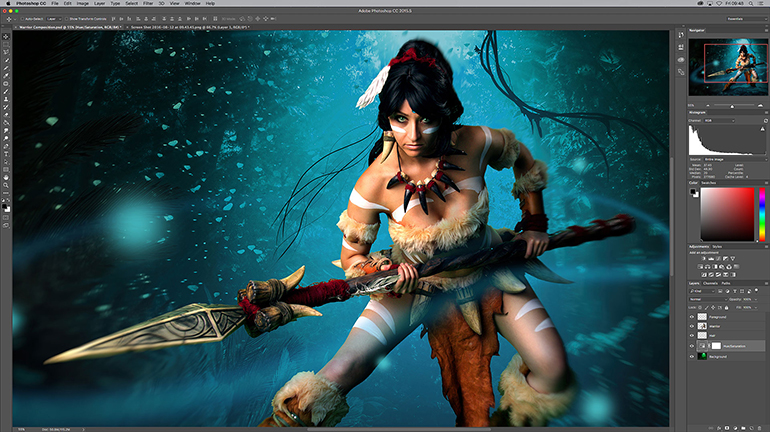Switch to the Swatches tab
The height and width of the screenshot is (432, 770).
[x=708, y=183]
